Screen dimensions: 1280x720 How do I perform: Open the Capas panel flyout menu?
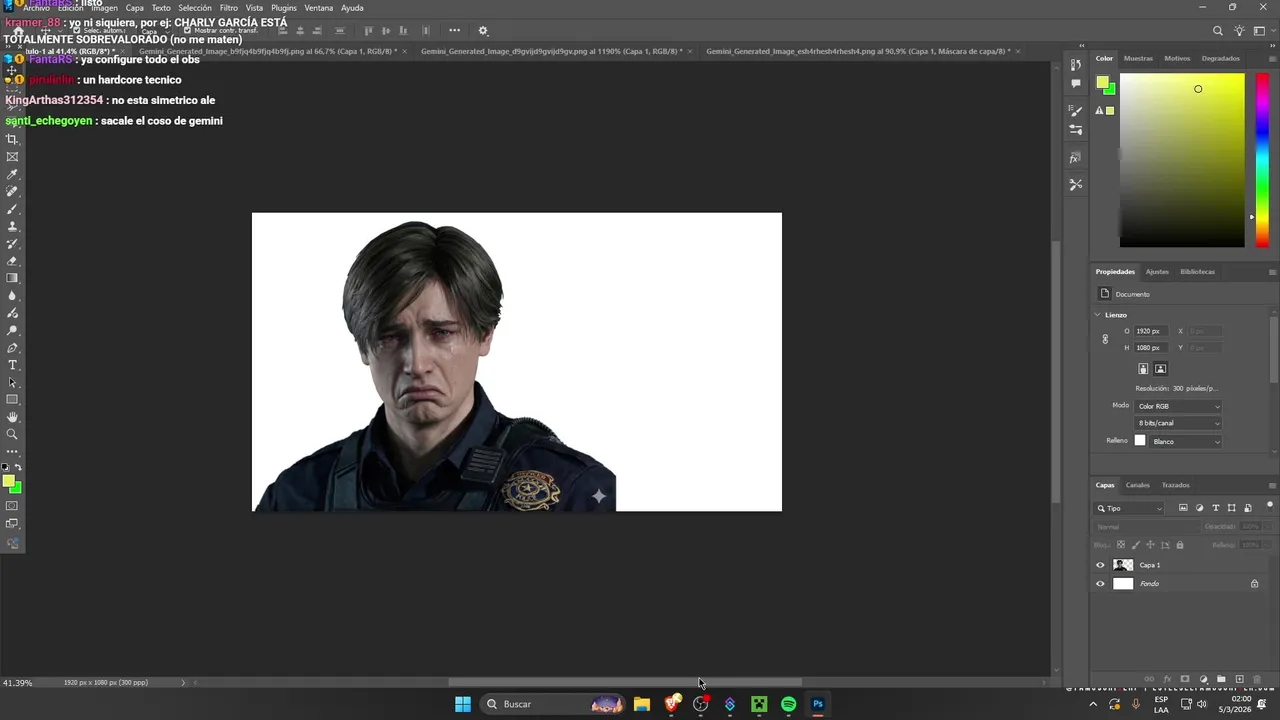pyautogui.click(x=1272, y=485)
